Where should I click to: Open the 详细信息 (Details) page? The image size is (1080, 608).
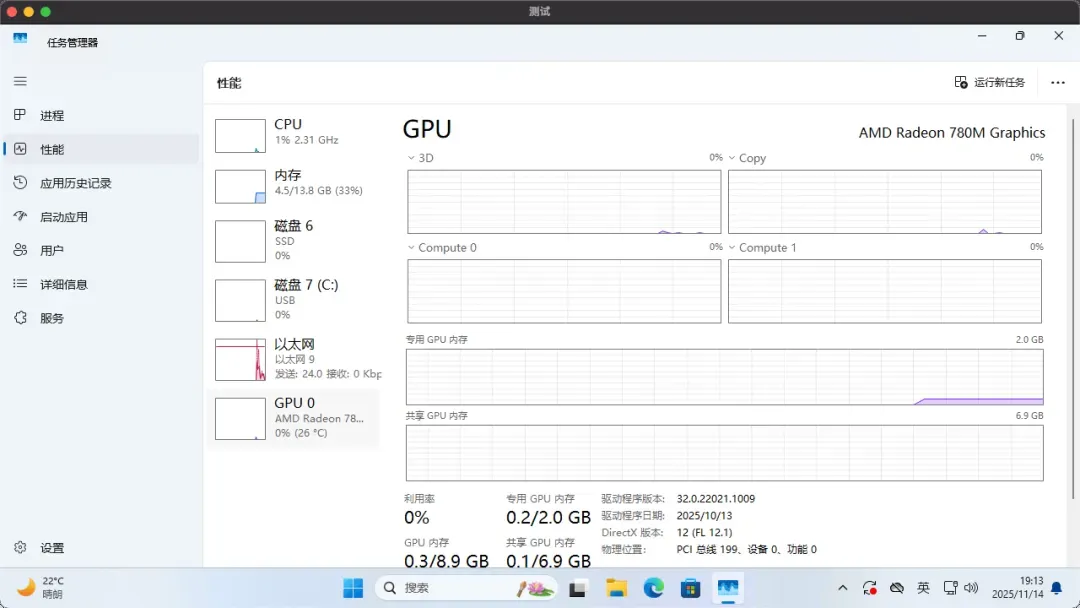(x=63, y=285)
